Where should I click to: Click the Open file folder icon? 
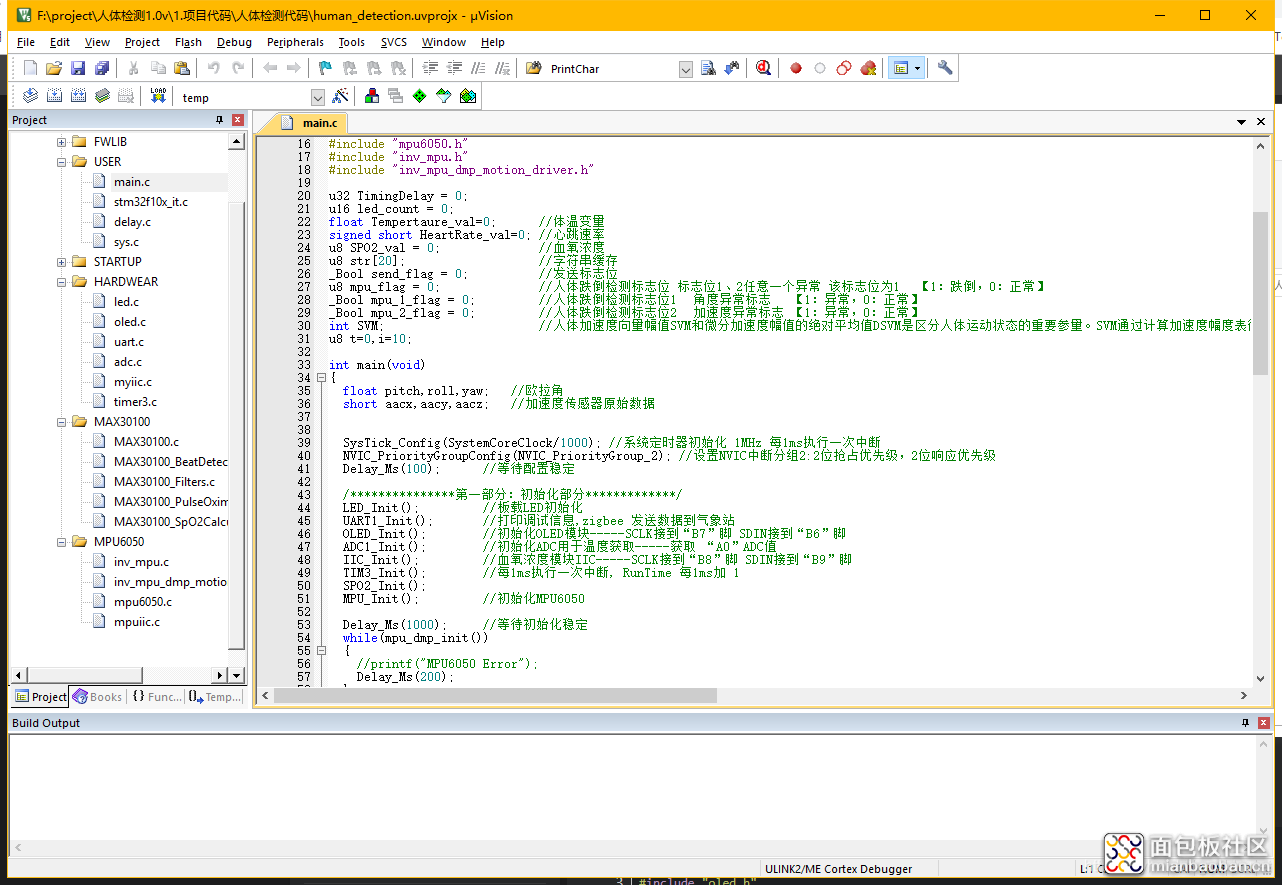(x=54, y=68)
